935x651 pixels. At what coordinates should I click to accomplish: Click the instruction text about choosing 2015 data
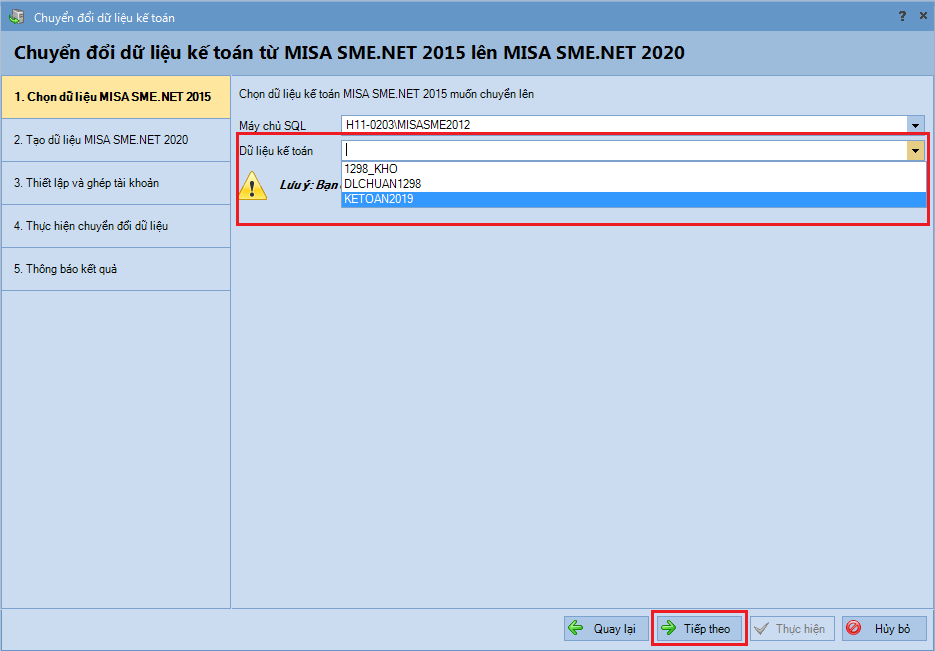click(x=386, y=94)
